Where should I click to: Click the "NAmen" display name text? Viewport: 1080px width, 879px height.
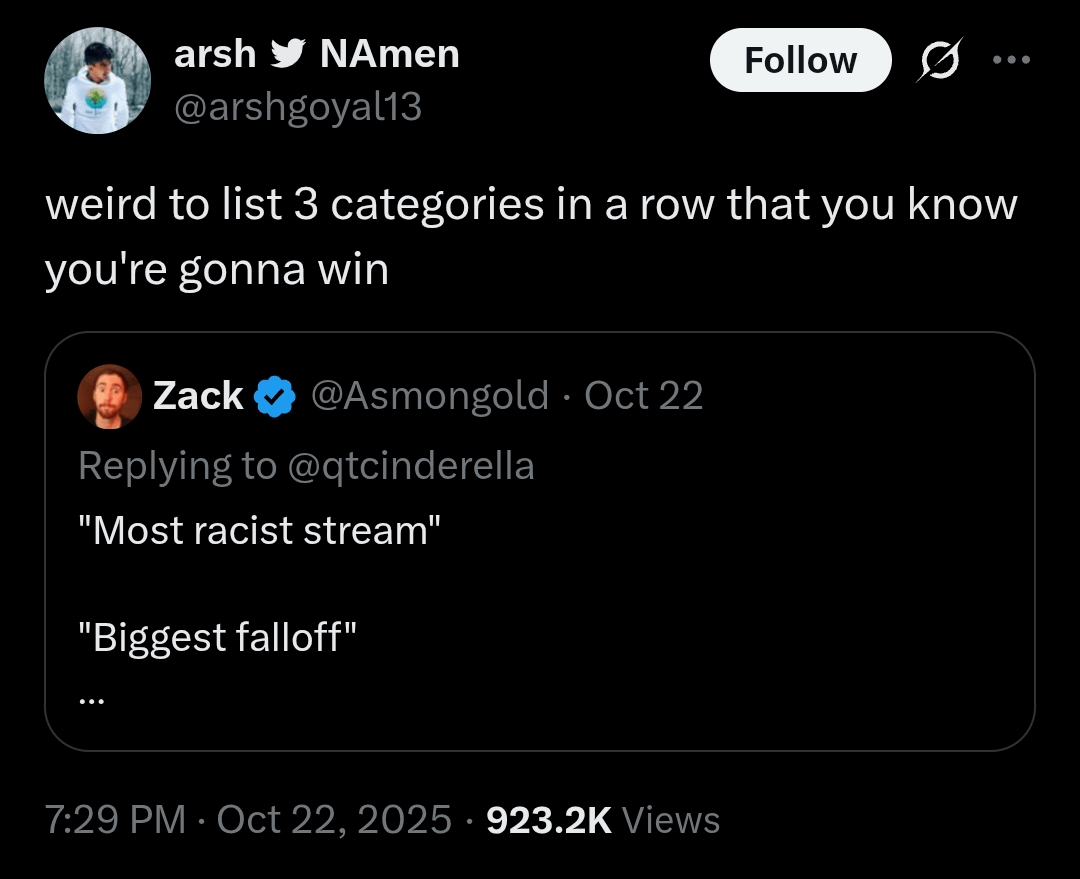[x=389, y=54]
